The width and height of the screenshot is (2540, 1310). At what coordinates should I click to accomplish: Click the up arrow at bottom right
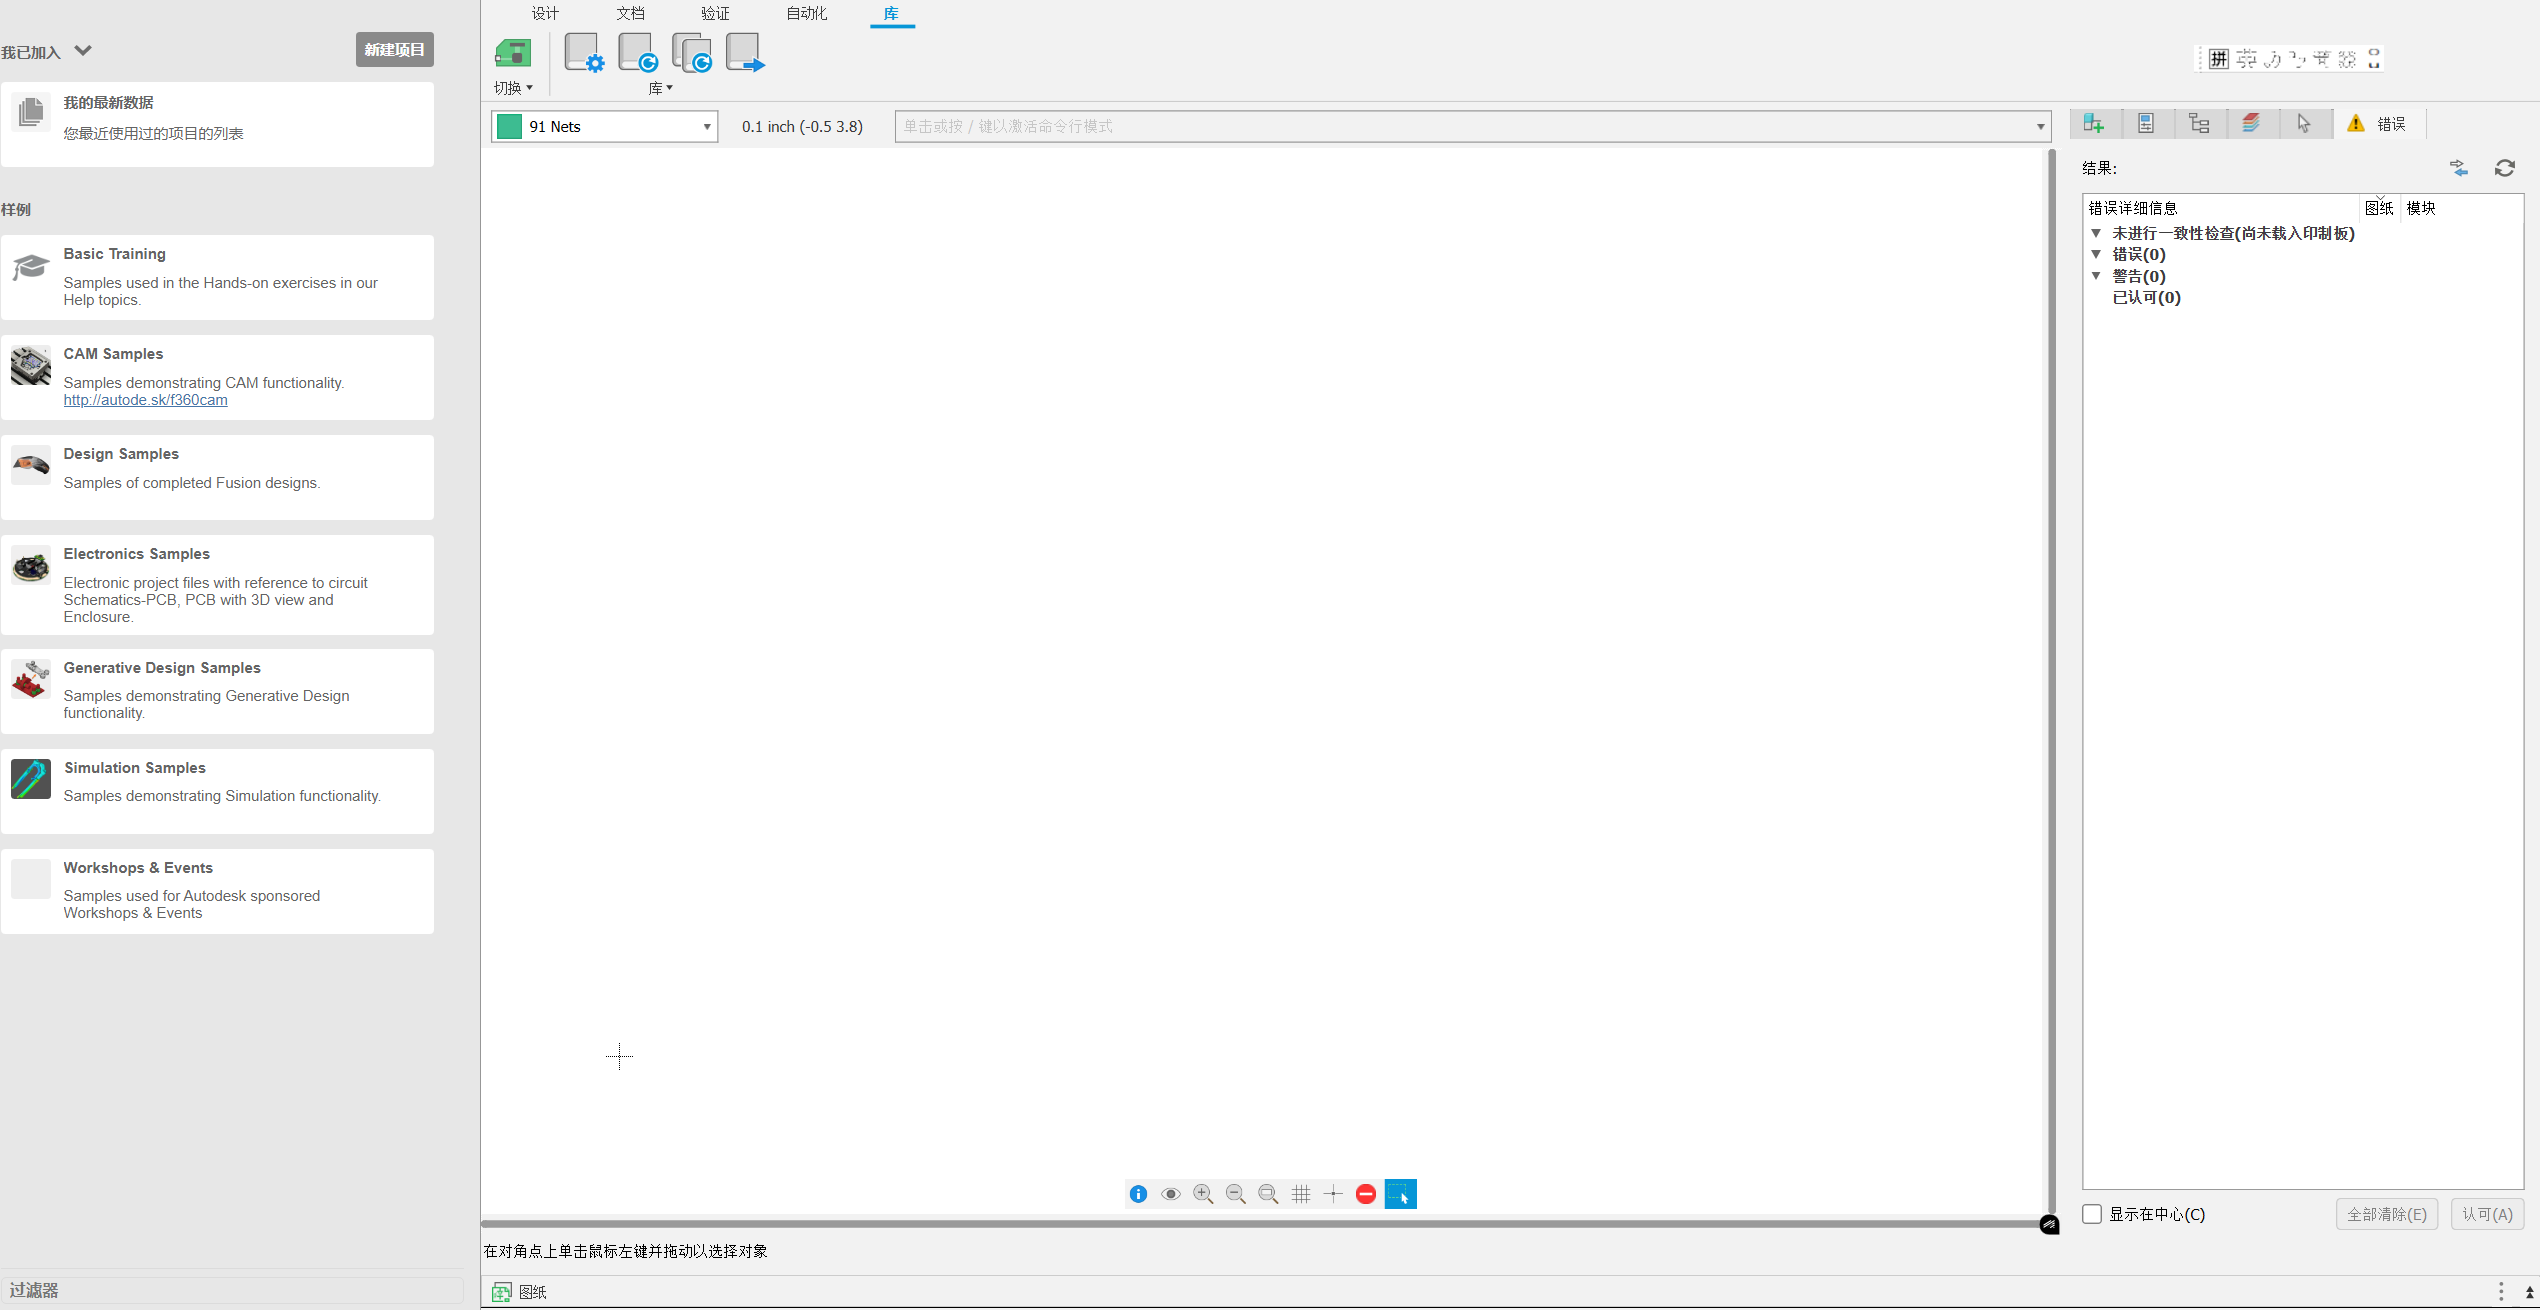(x=2530, y=1293)
